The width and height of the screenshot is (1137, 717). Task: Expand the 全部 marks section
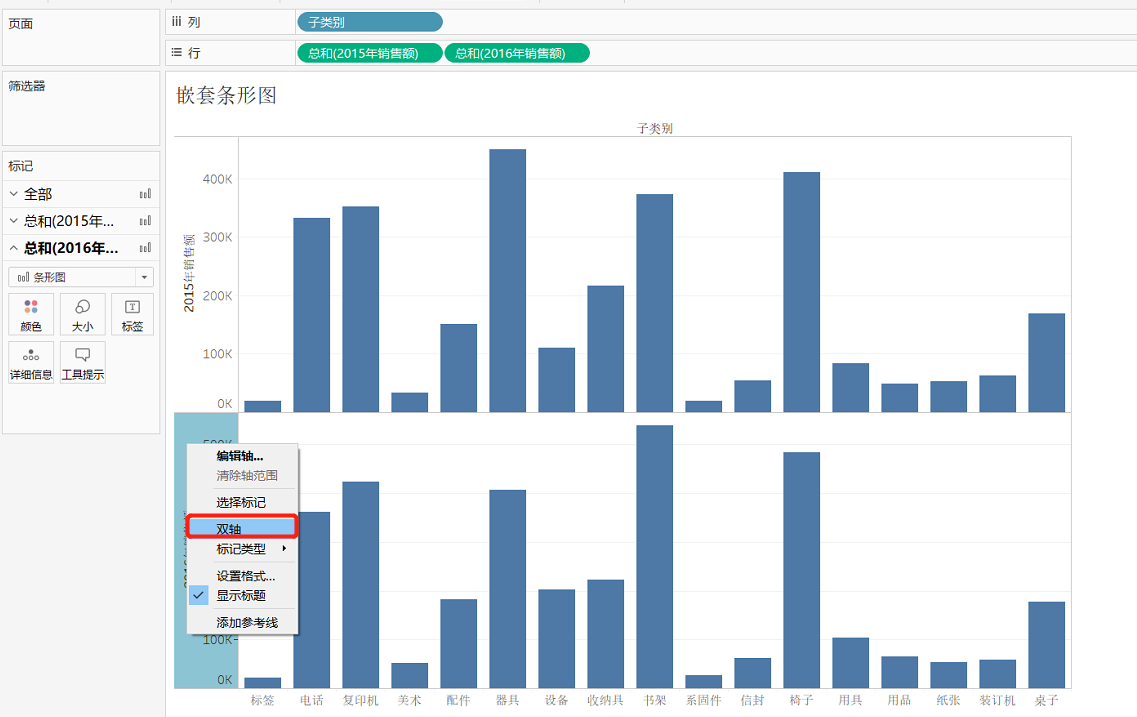click(14, 194)
